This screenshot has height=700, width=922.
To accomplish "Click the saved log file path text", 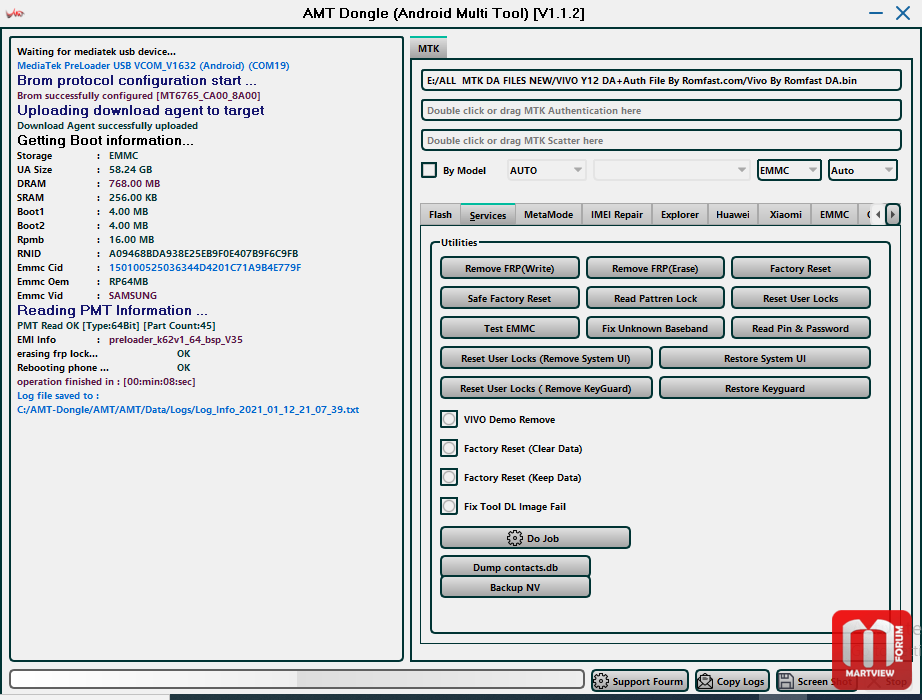I will pyautogui.click(x=188, y=409).
